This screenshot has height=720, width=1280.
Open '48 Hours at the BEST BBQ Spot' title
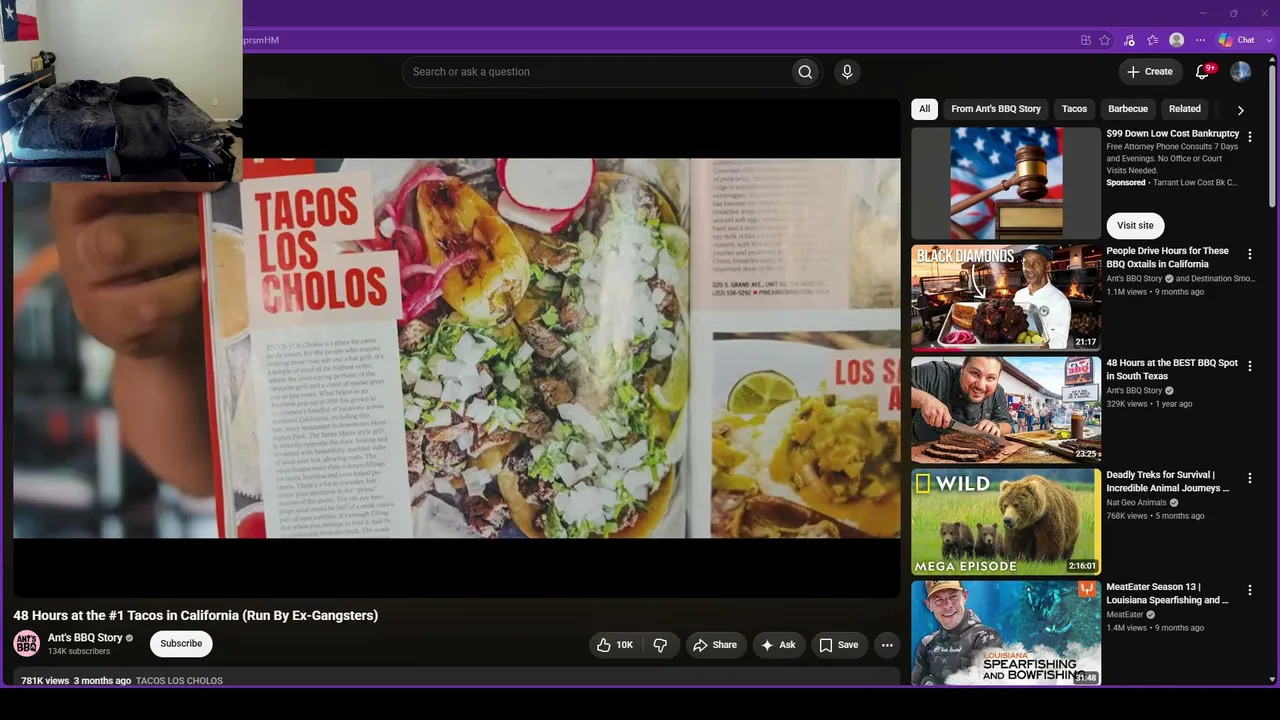pyautogui.click(x=1172, y=370)
